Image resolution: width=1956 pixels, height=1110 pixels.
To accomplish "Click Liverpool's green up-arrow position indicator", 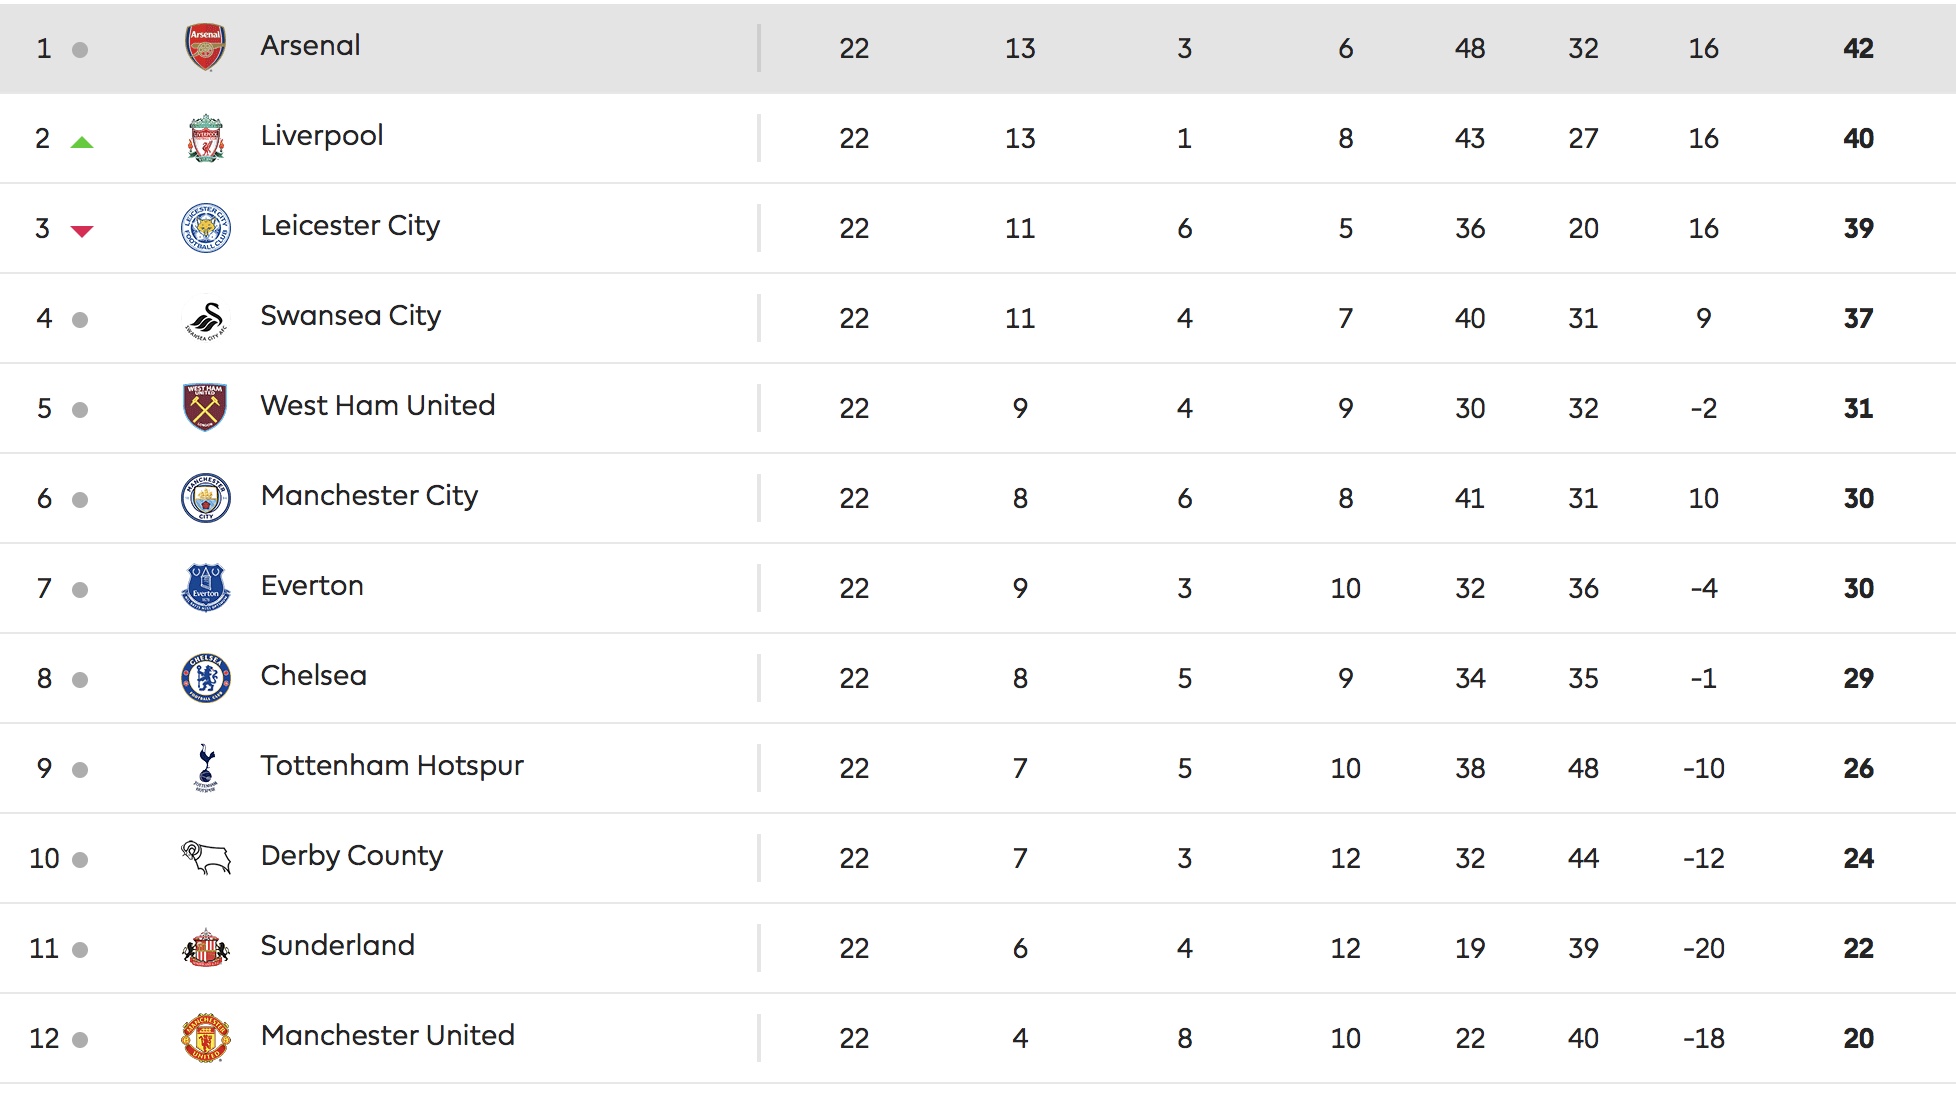I will pos(82,142).
